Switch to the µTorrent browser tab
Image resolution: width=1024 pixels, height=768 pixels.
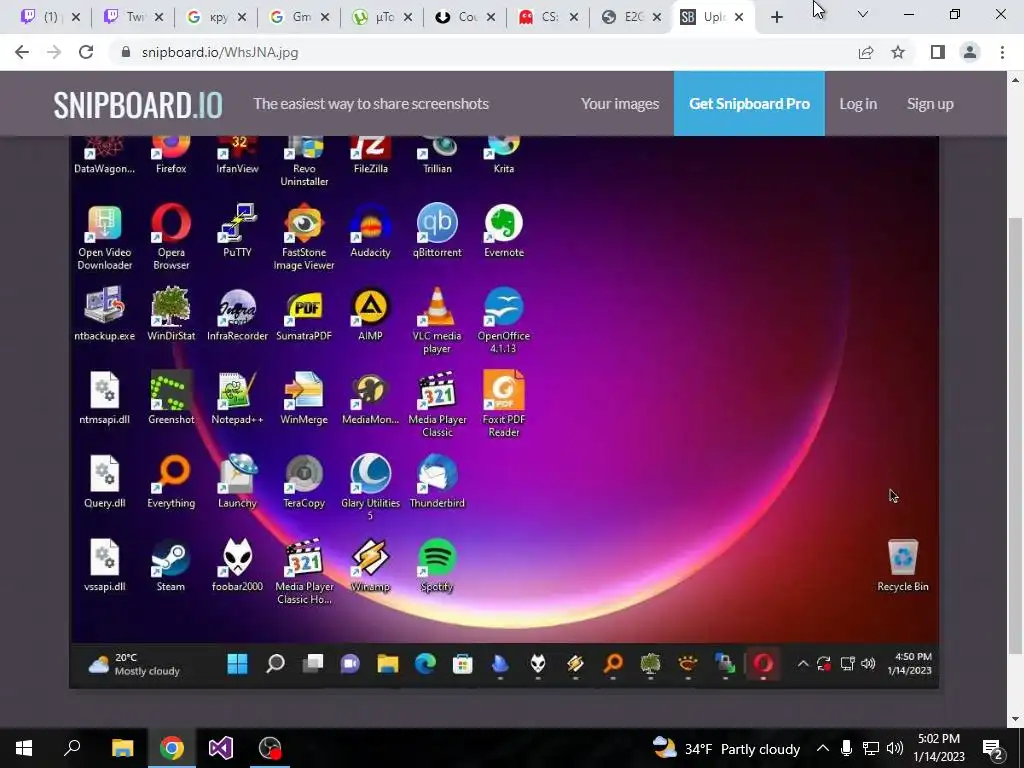click(x=382, y=17)
